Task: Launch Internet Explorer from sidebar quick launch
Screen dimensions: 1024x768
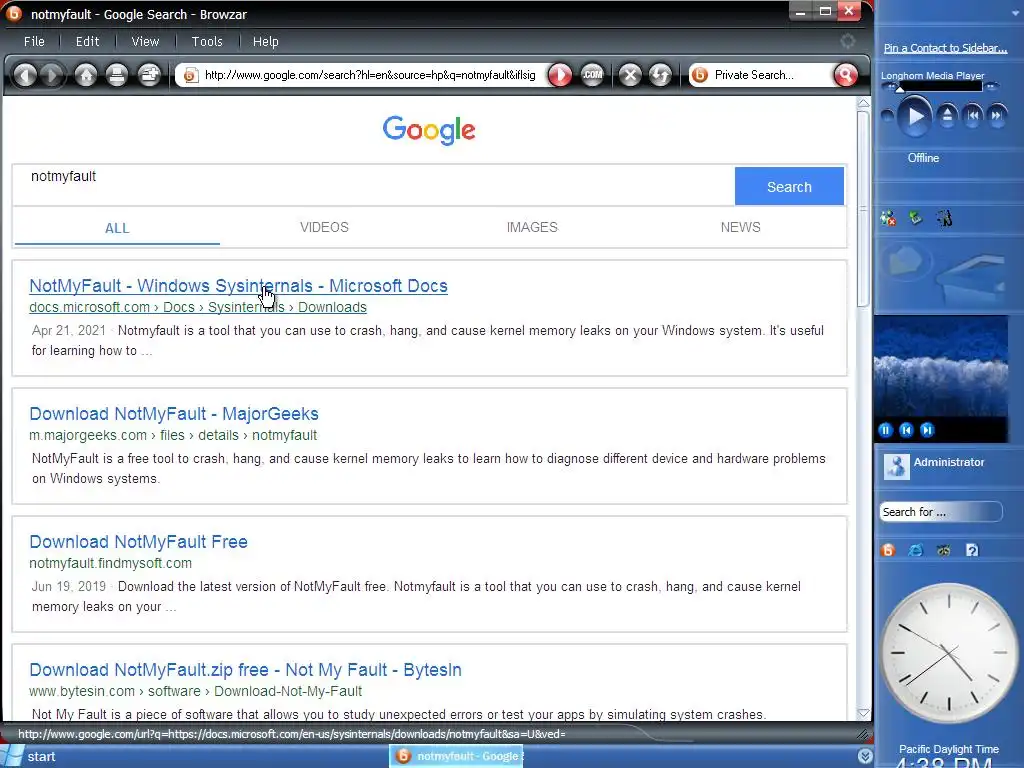Action: point(916,550)
